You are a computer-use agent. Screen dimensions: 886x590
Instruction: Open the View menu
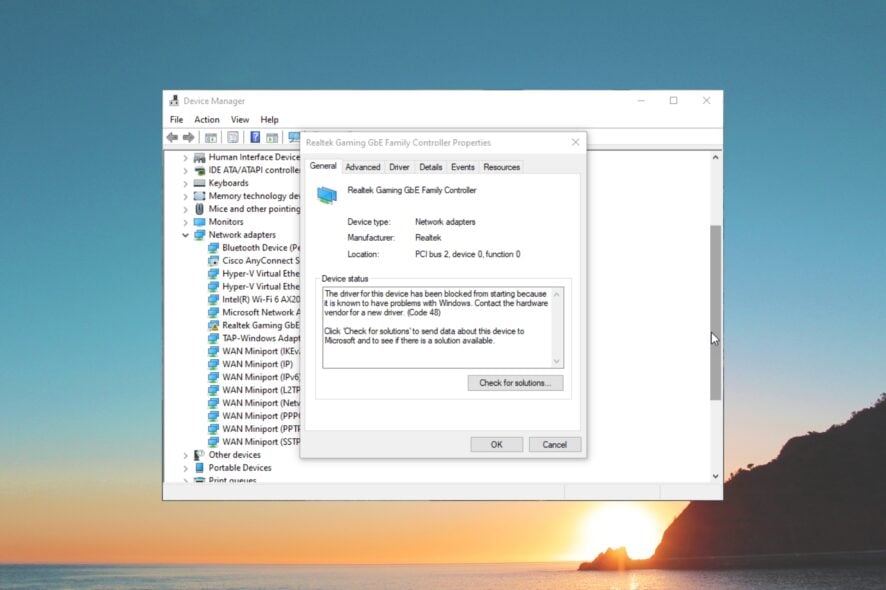pos(240,120)
